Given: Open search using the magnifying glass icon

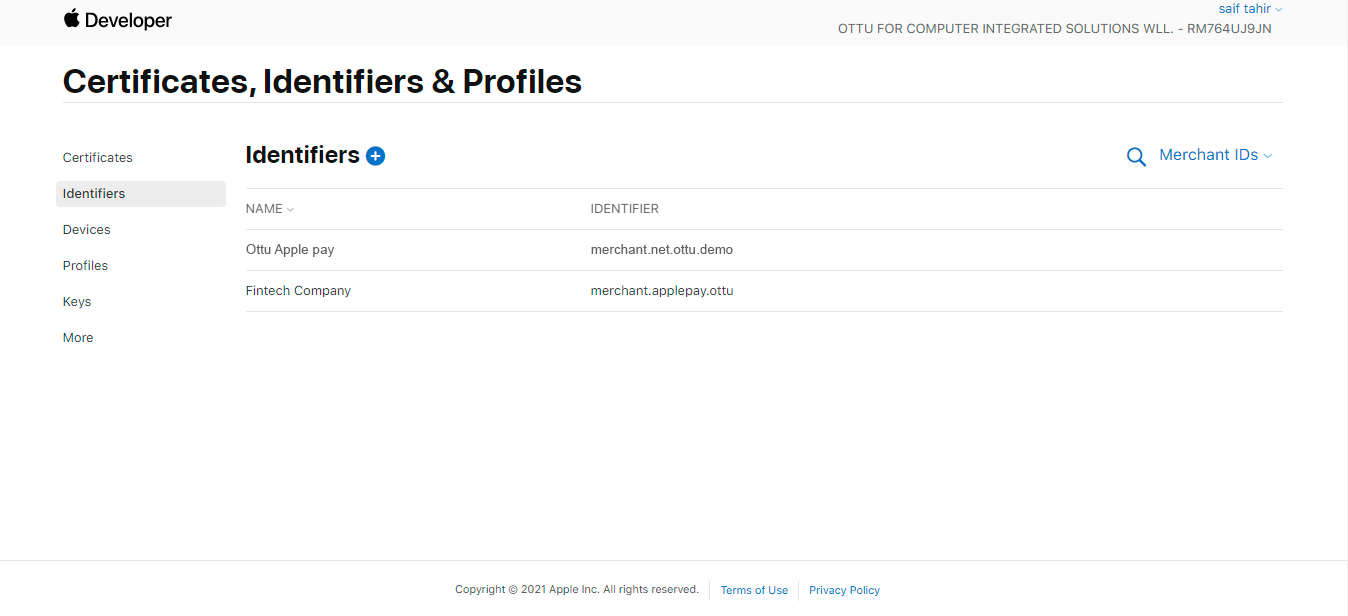Looking at the screenshot, I should (x=1136, y=156).
